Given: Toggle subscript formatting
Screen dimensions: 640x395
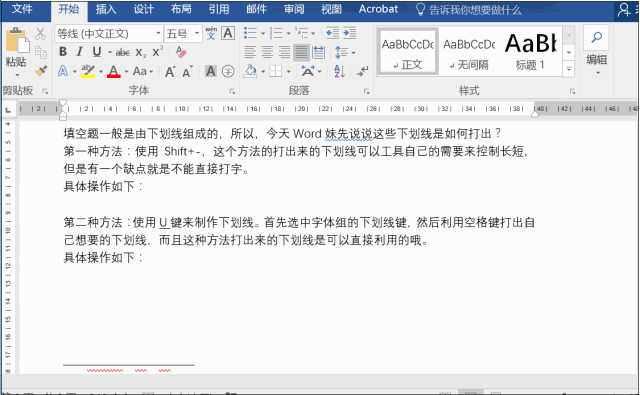Looking at the screenshot, I should pos(141,53).
